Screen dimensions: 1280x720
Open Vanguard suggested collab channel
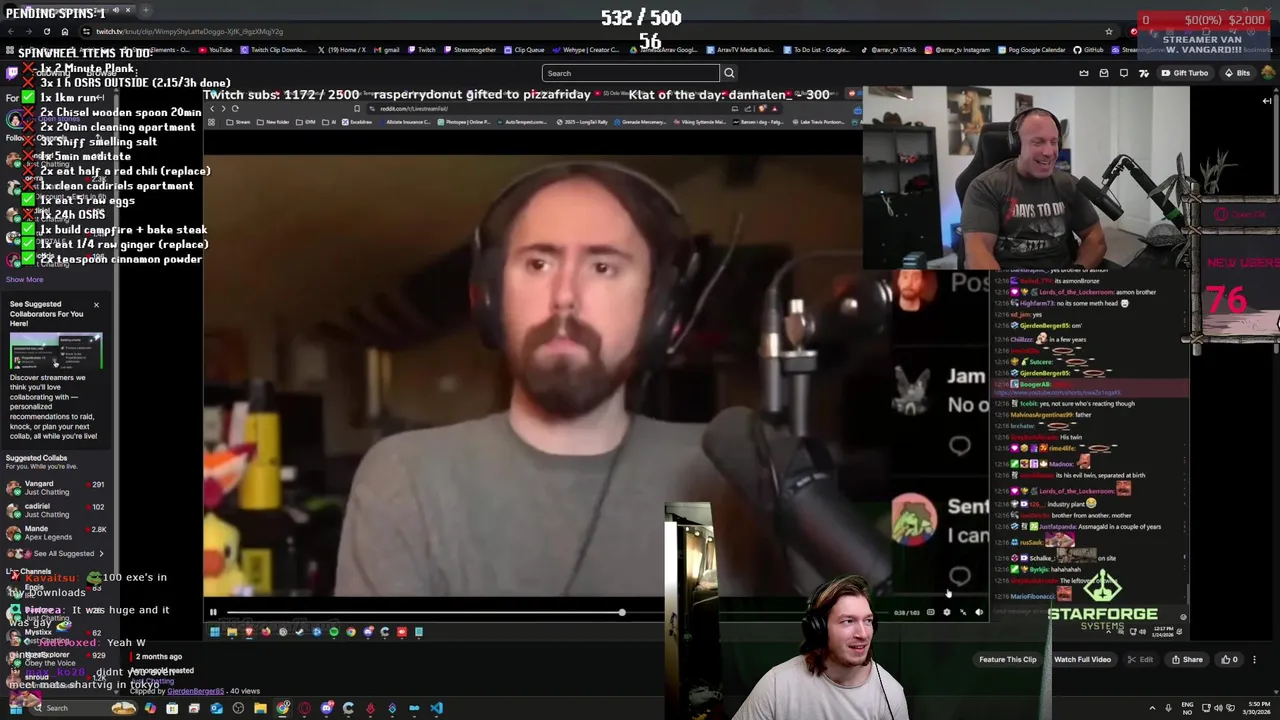click(x=55, y=488)
